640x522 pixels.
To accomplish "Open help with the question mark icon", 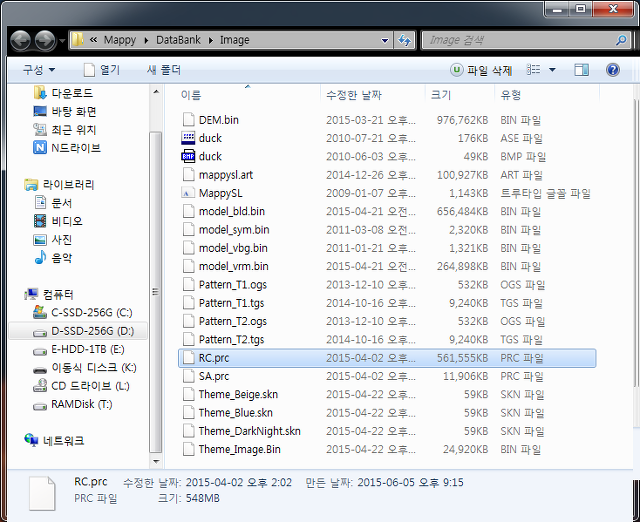I will pyautogui.click(x=613, y=70).
